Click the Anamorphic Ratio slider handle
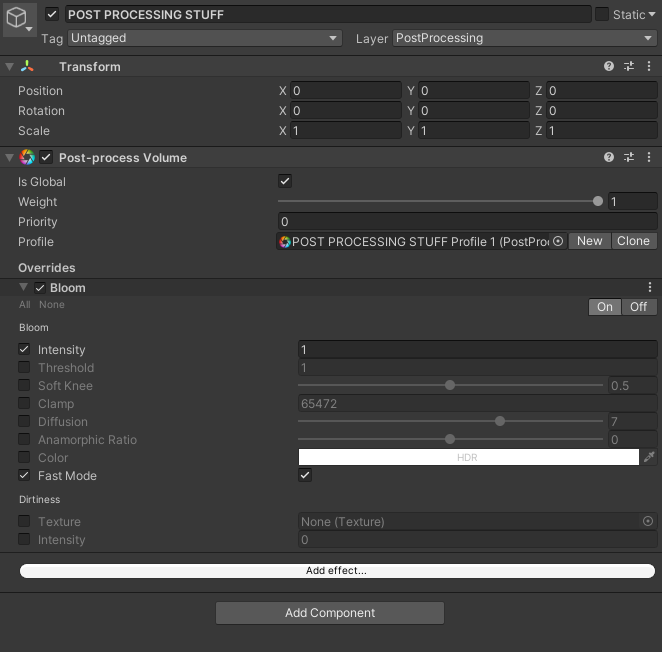The width and height of the screenshot is (662, 652). point(450,439)
